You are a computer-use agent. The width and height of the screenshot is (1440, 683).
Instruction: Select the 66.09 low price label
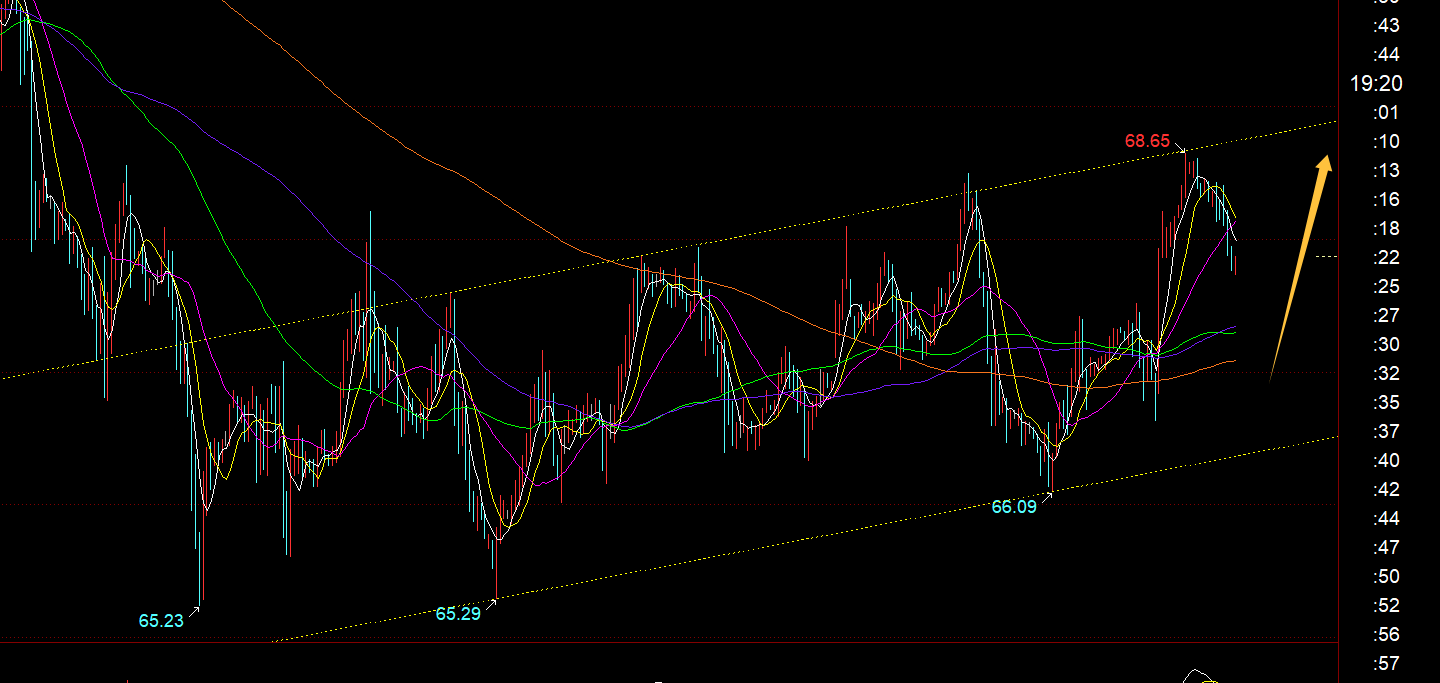(1013, 507)
